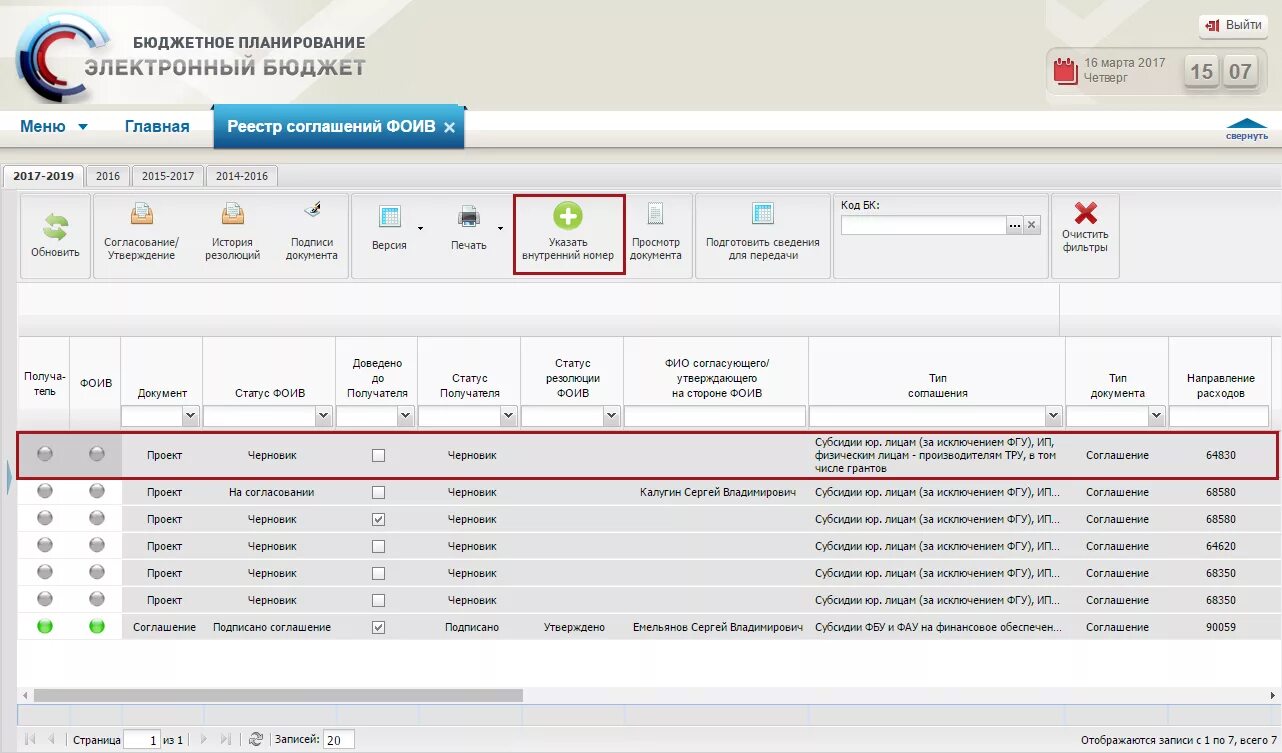1282x753 pixels.
Task: Click the left side panel expand arrow
Action: 10,480
